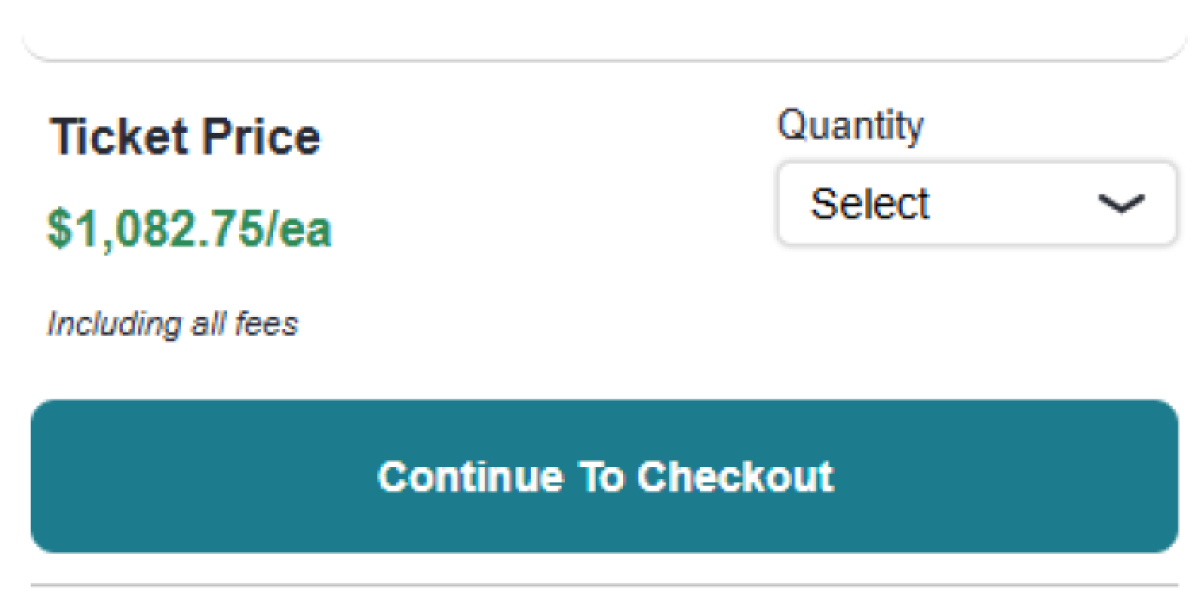Proceed by clicking the teal checkout button
This screenshot has width=1200, height=600.
point(604,476)
